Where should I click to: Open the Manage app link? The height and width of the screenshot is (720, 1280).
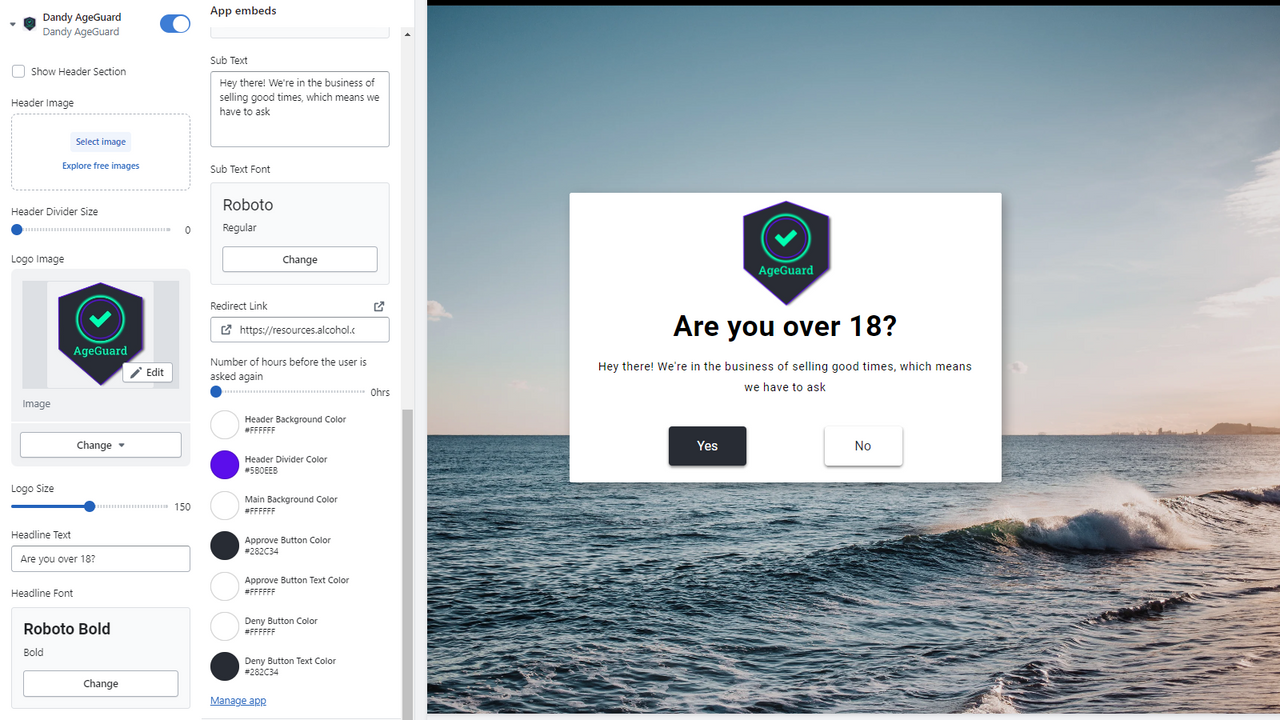[x=238, y=701]
